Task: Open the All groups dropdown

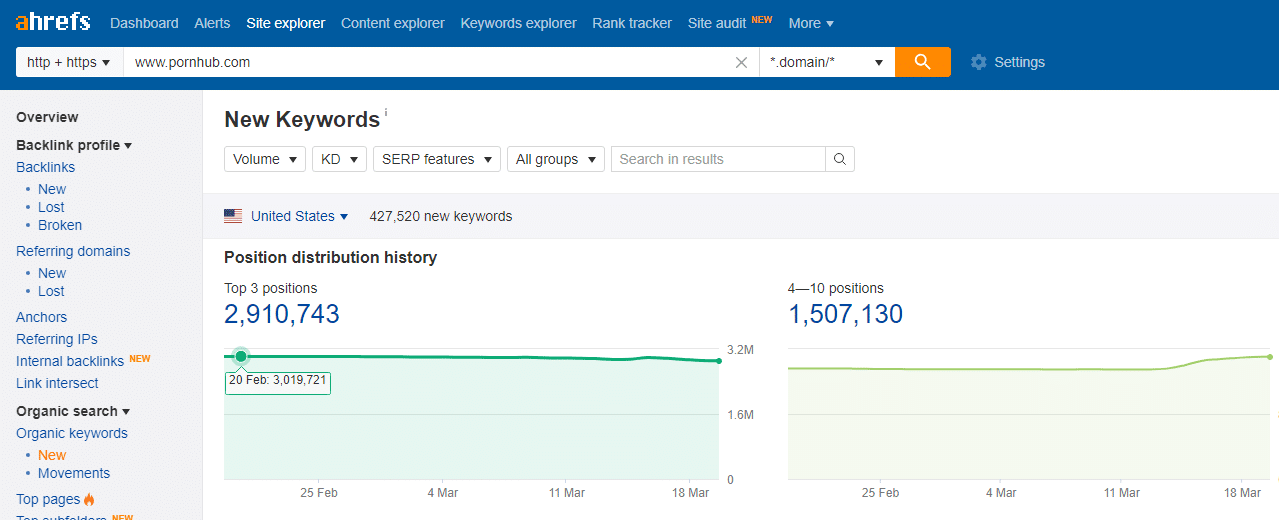Action: [555, 159]
